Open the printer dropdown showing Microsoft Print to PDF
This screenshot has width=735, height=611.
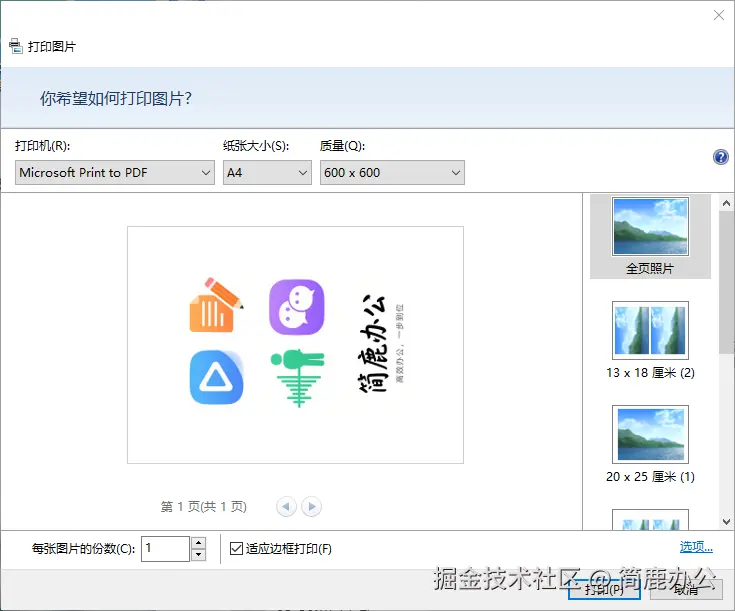coord(115,173)
